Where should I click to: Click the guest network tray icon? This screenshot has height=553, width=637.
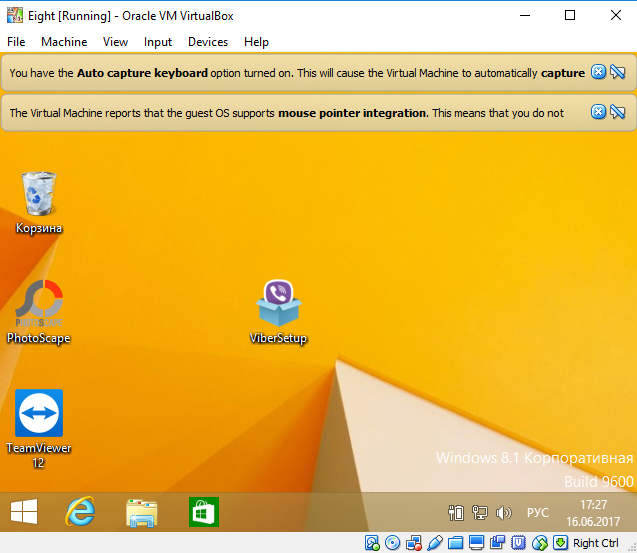click(480, 512)
